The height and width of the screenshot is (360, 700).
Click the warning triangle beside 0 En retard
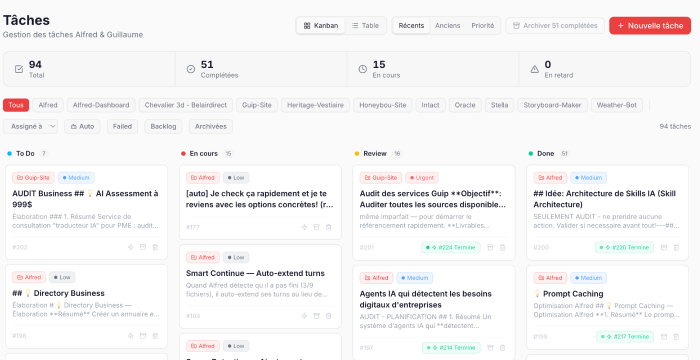[x=534, y=69]
